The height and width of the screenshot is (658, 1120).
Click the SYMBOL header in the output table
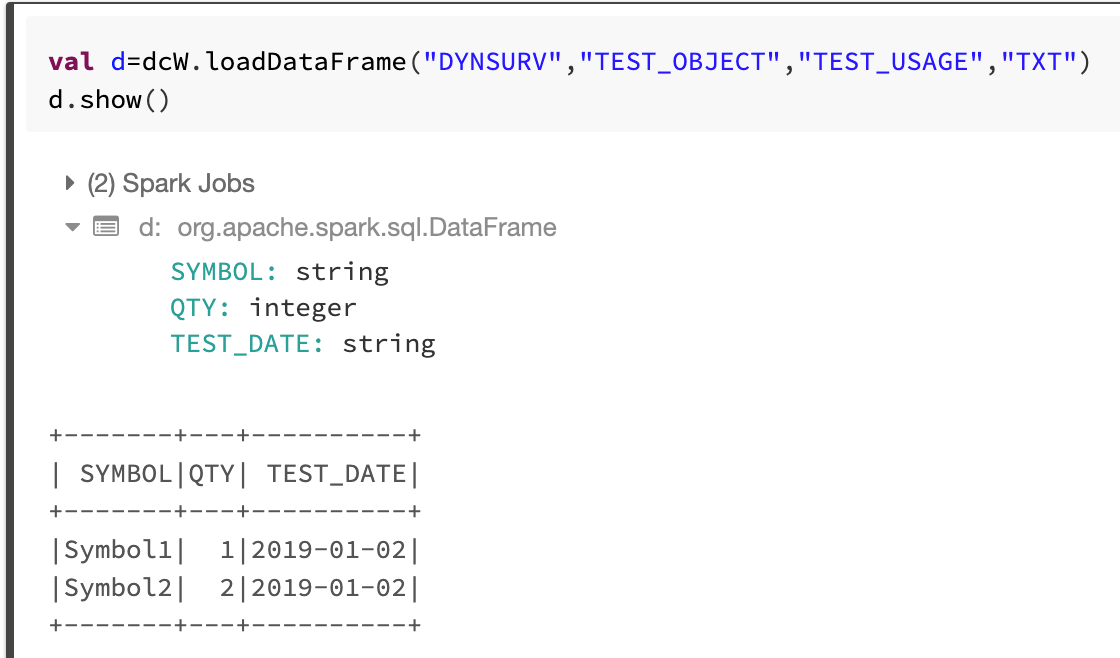[x=126, y=473]
